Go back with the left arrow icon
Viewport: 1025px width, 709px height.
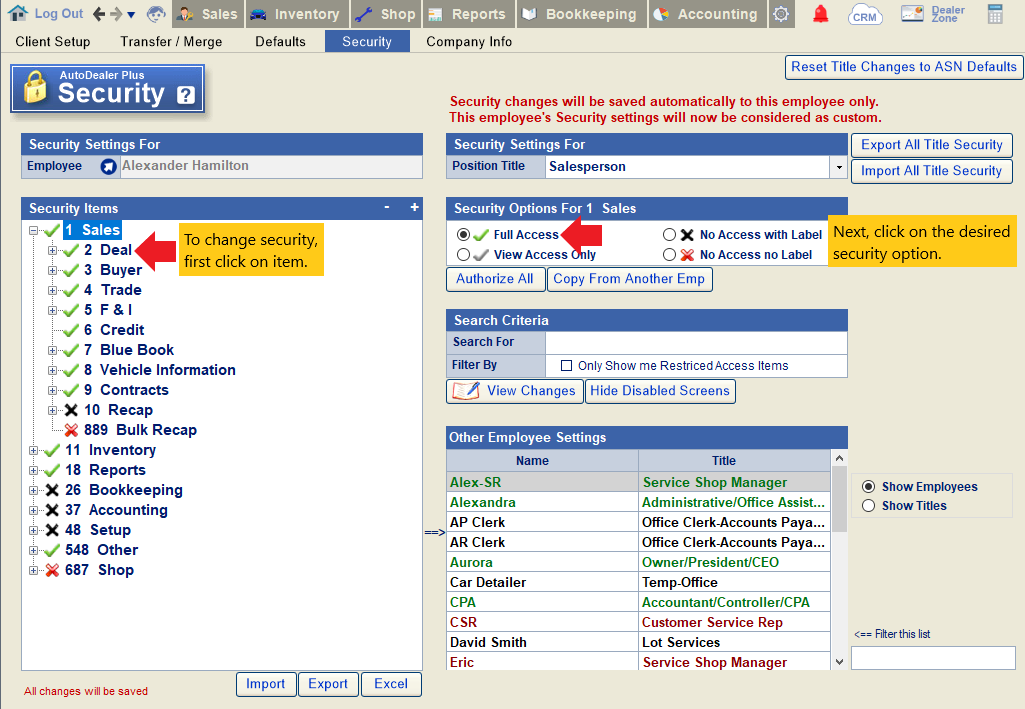click(99, 14)
